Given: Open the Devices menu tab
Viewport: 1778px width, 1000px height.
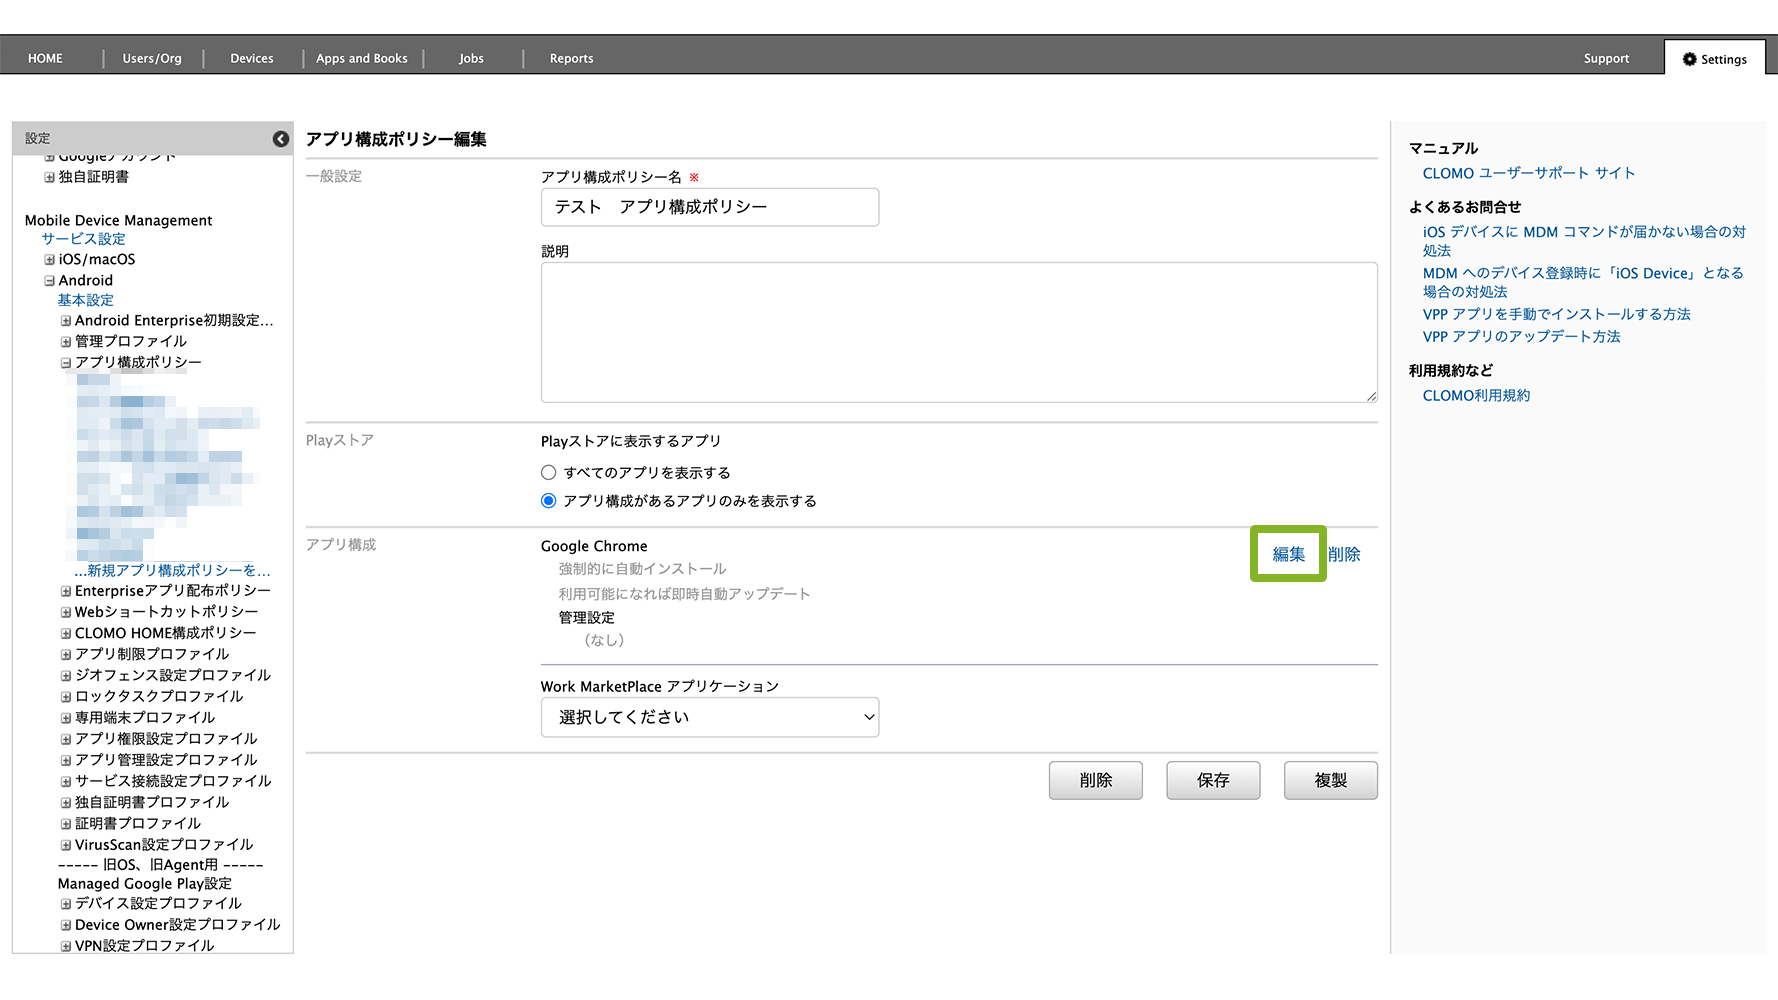Looking at the screenshot, I should [x=251, y=59].
